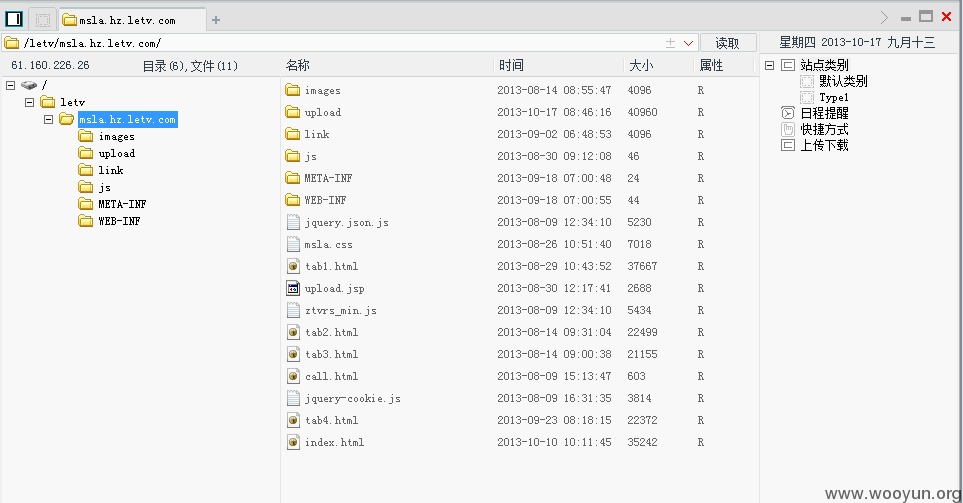
Task: Click the plus-minus icon in path bar
Action: (670, 43)
